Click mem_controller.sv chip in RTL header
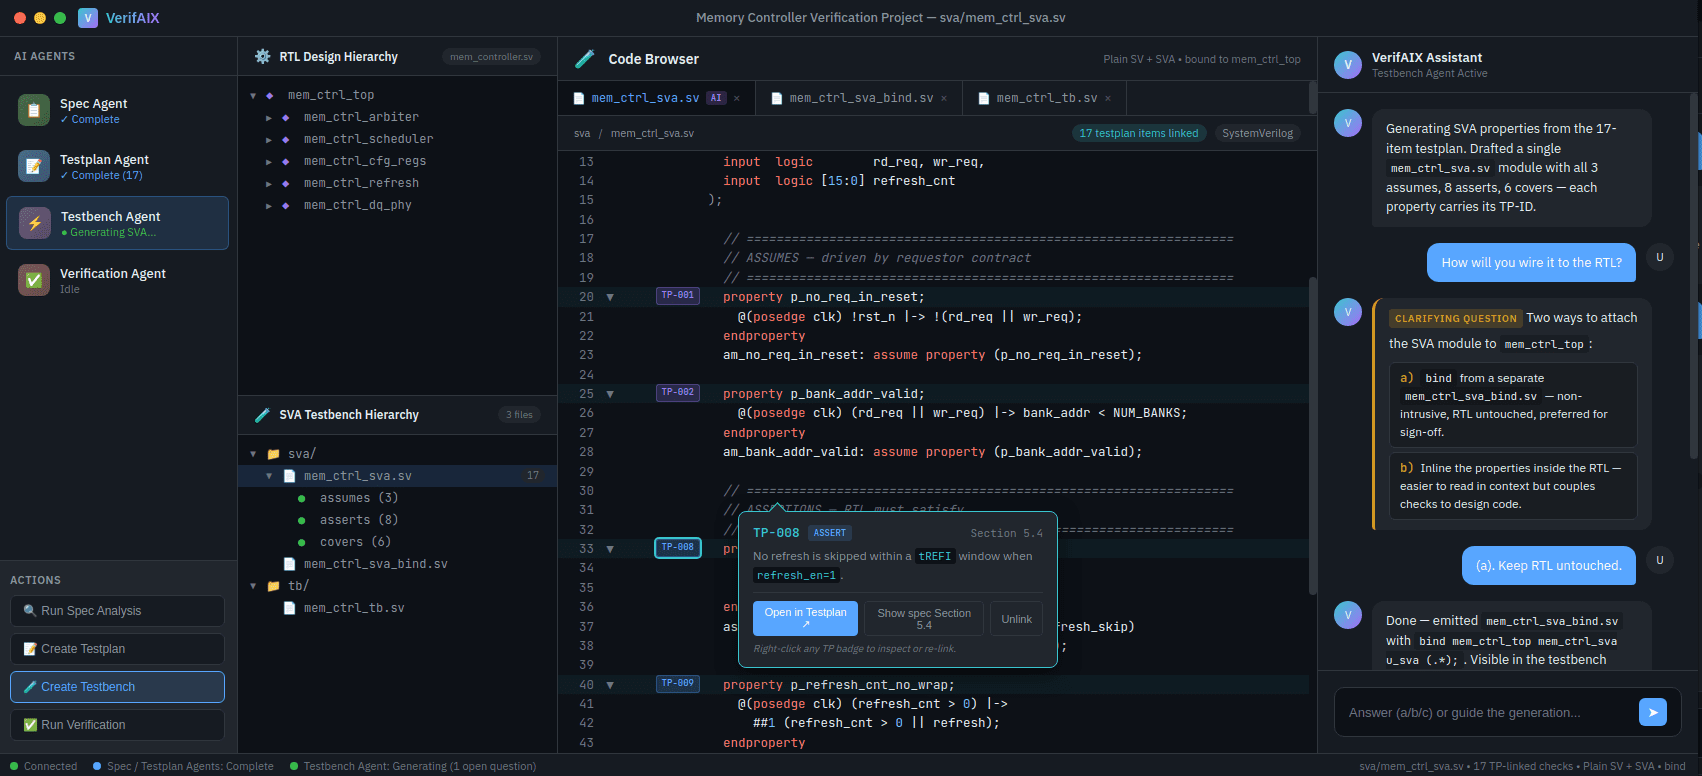The image size is (1702, 776). 491,57
